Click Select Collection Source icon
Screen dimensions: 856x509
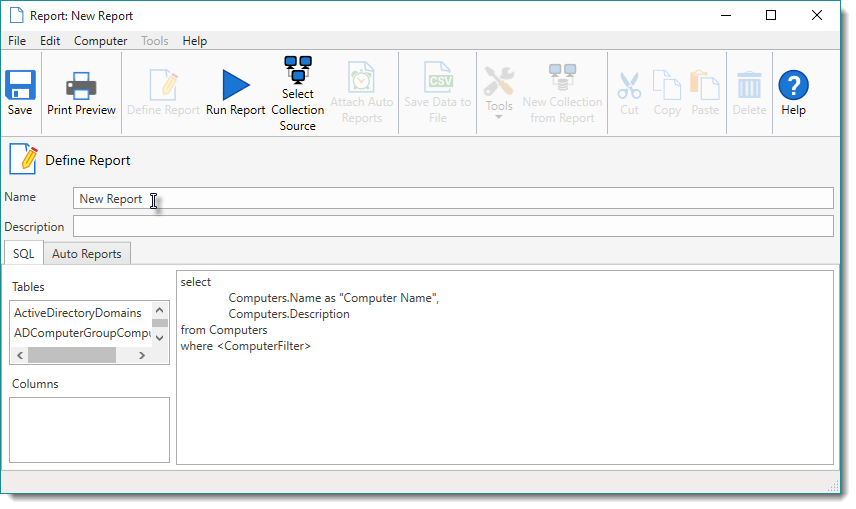[x=297, y=71]
